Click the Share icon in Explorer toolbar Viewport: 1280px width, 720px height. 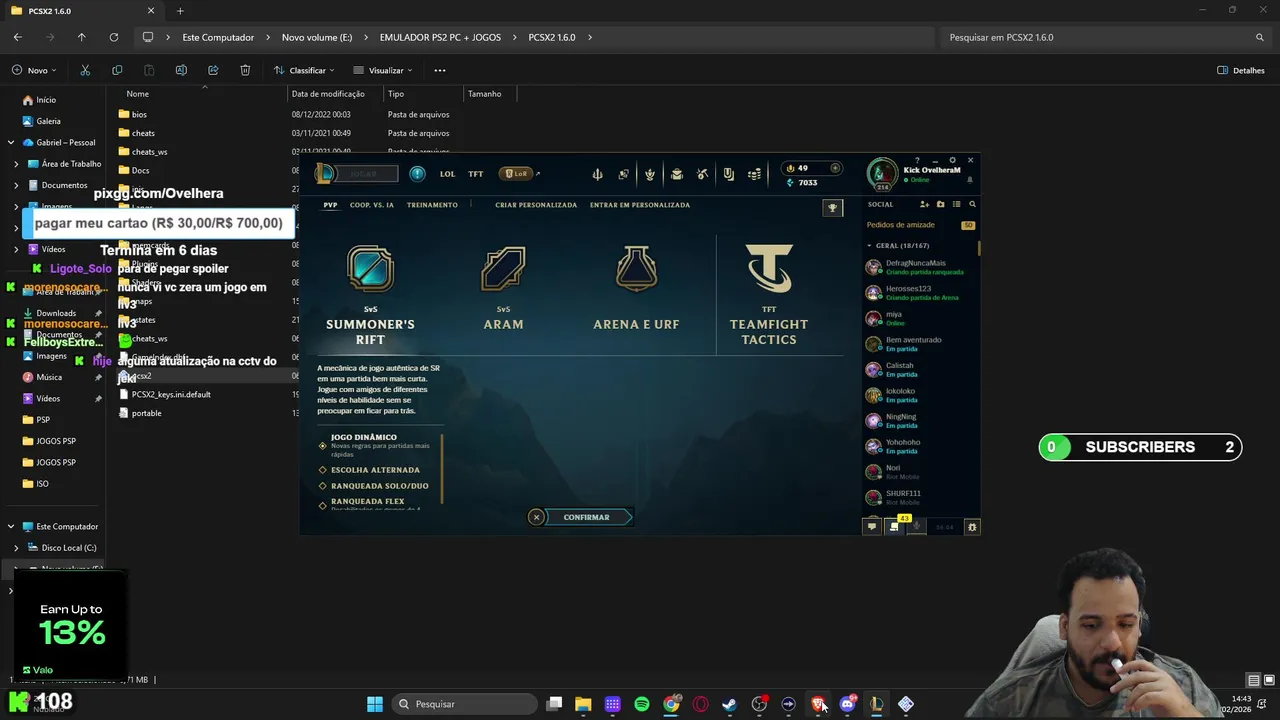[x=213, y=70]
